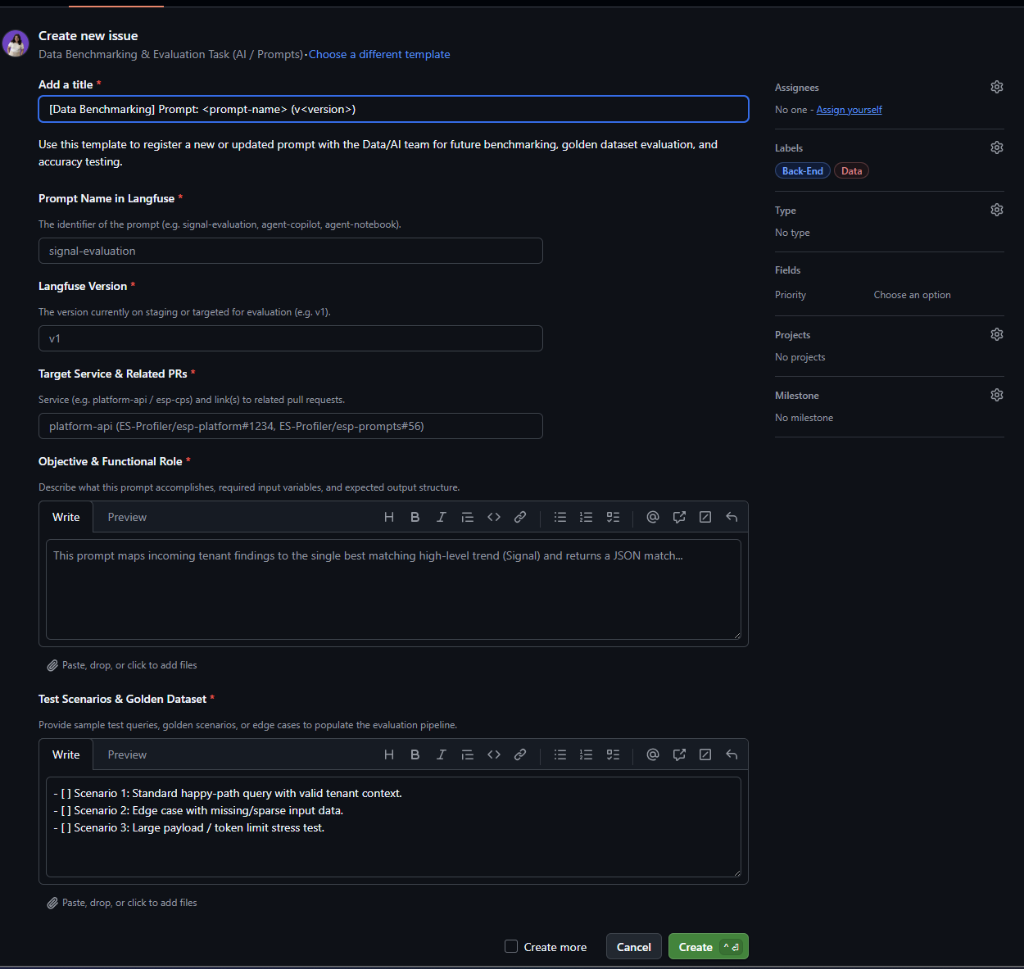
Task: Insert unordered list in Objective editor
Action: pyautogui.click(x=560, y=517)
